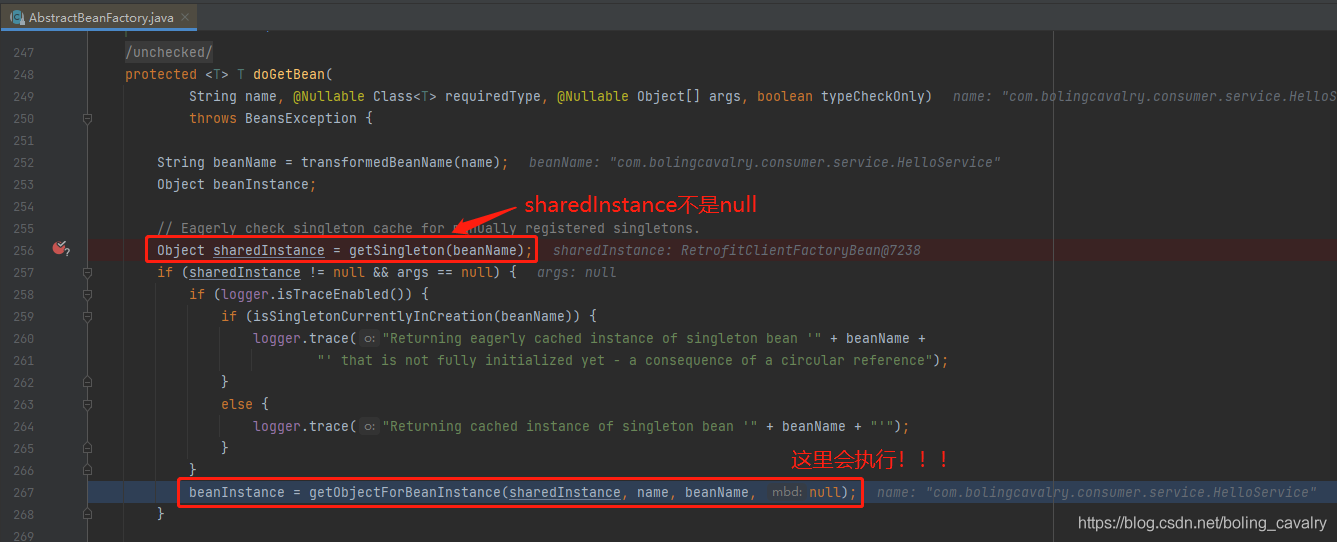Expand the folded 'o:' hint on line 260
The image size is (1337, 542).
[x=369, y=338]
